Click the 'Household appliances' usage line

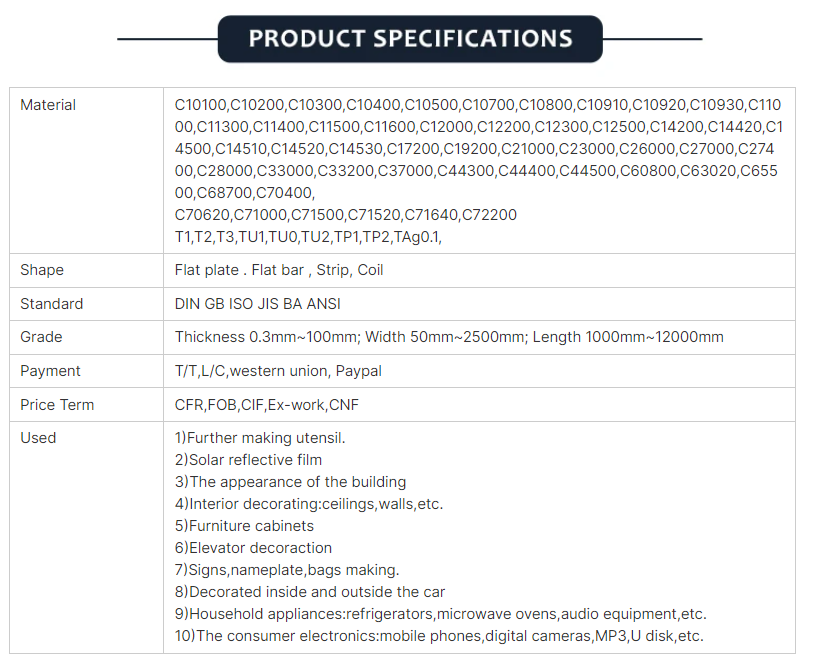pyautogui.click(x=440, y=614)
